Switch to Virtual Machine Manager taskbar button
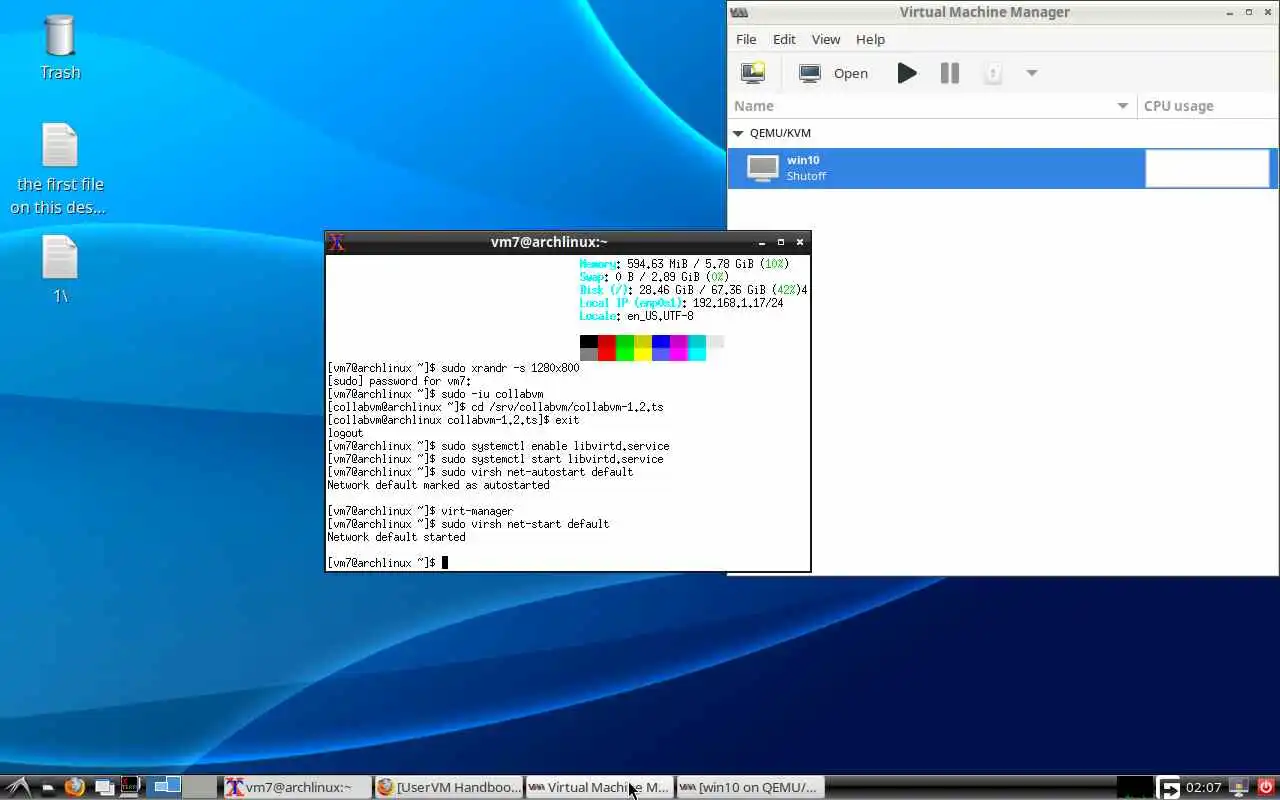The width and height of the screenshot is (1280, 800). (599, 787)
